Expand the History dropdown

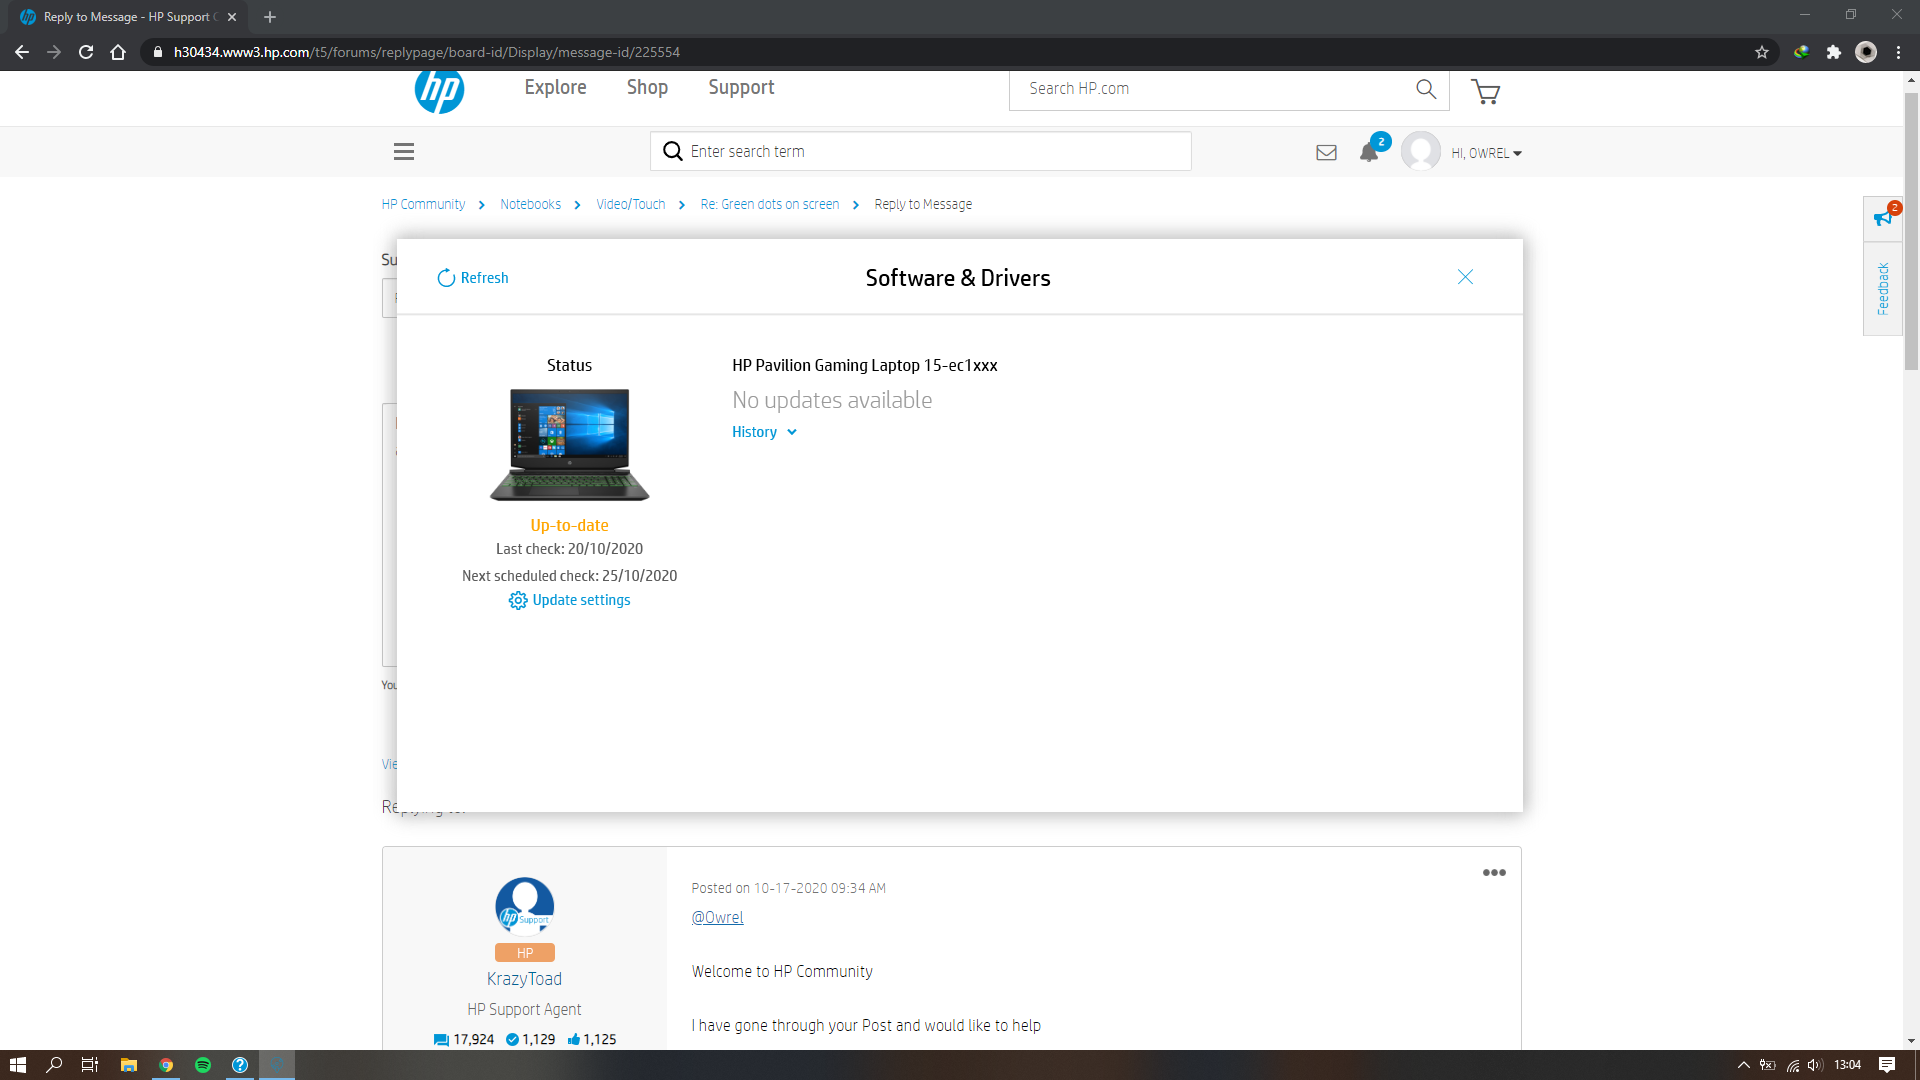tap(764, 432)
